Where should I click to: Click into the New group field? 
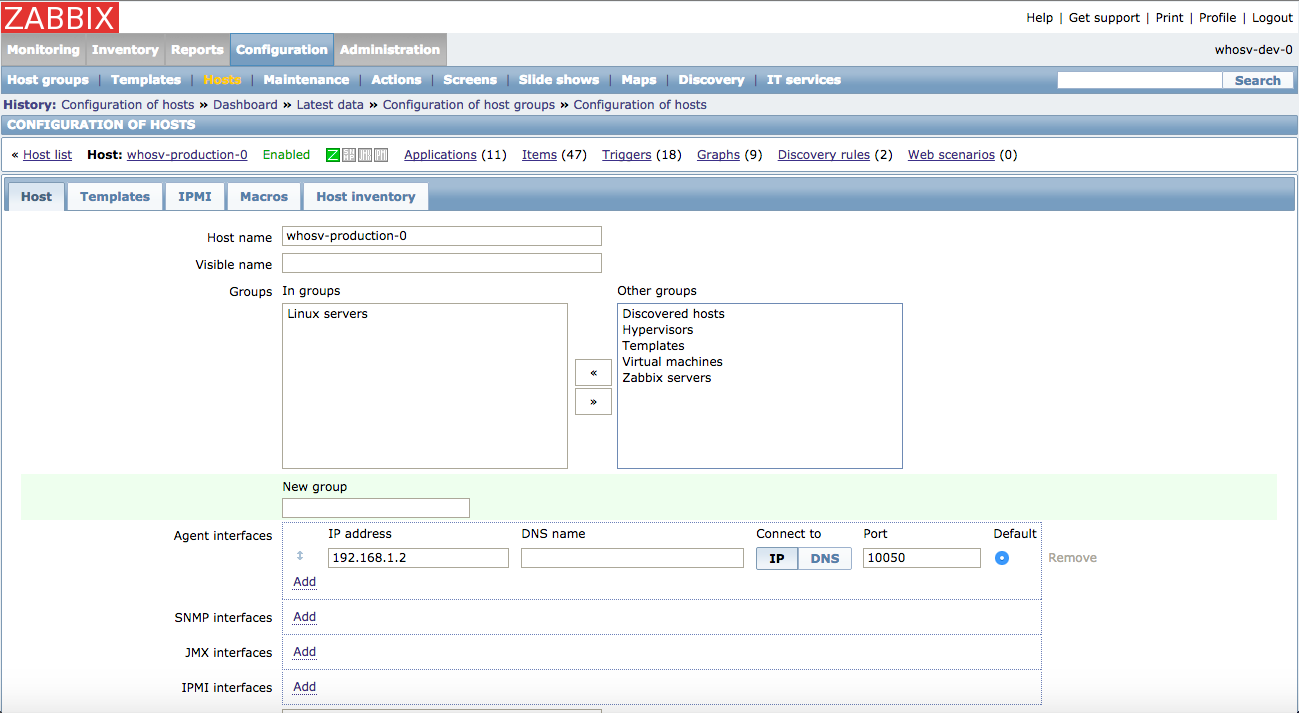tap(376, 508)
